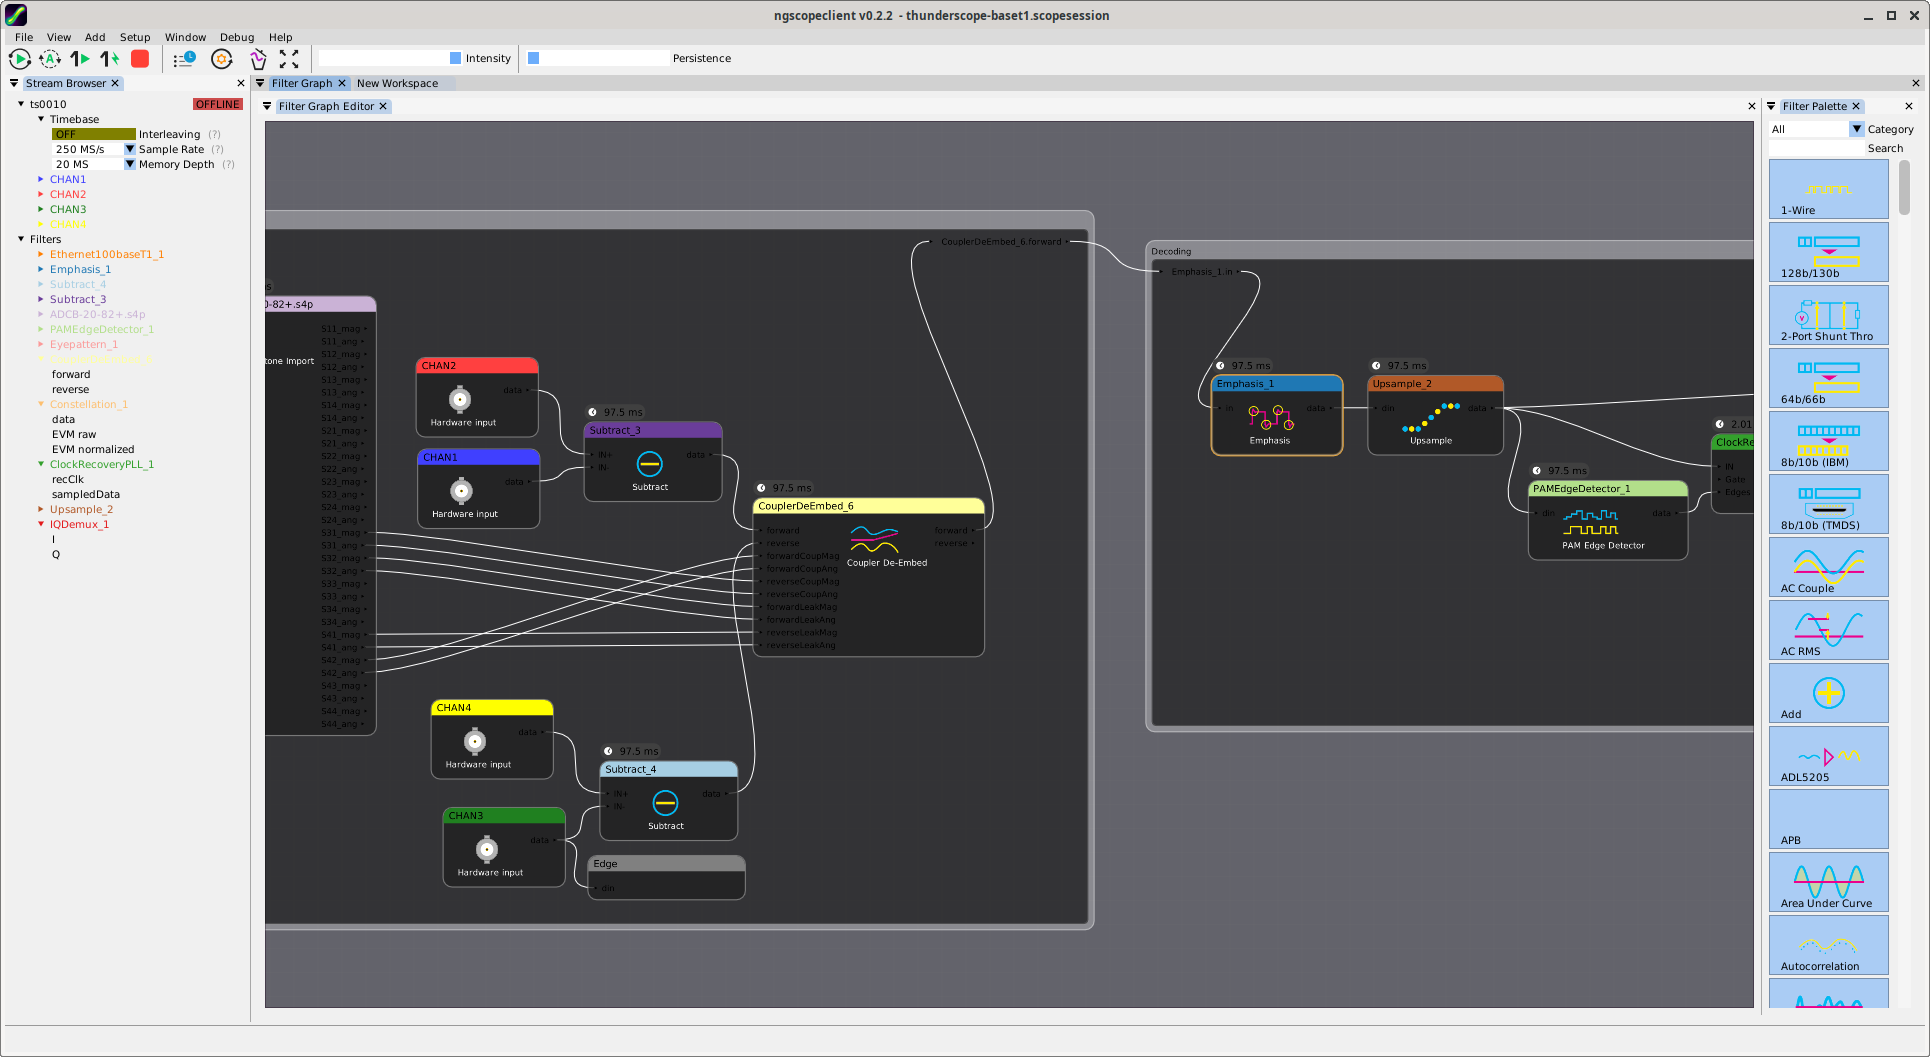
Task: Click the filter Search input field
Action: (1816, 148)
